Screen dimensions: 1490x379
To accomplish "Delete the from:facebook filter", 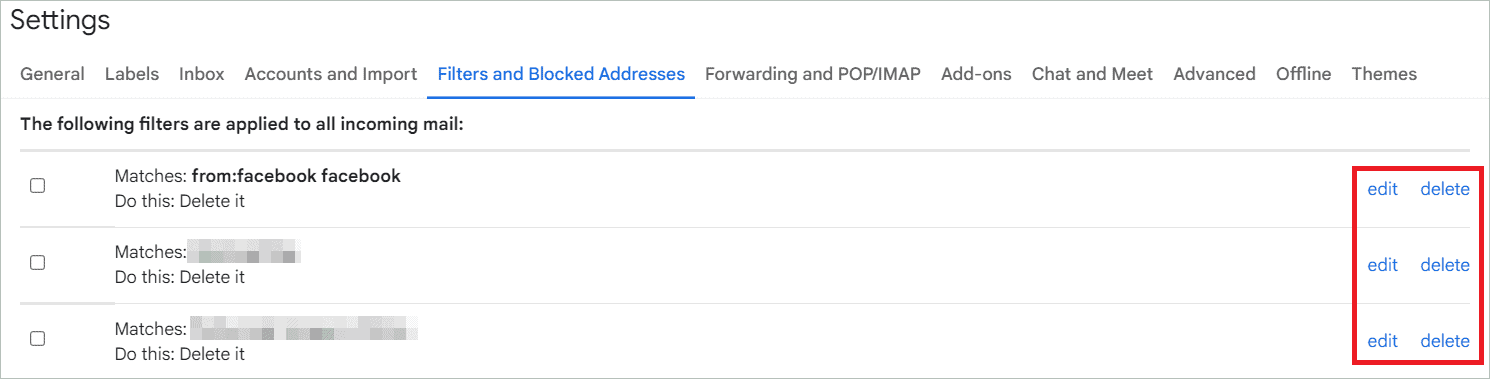I will tap(1445, 189).
